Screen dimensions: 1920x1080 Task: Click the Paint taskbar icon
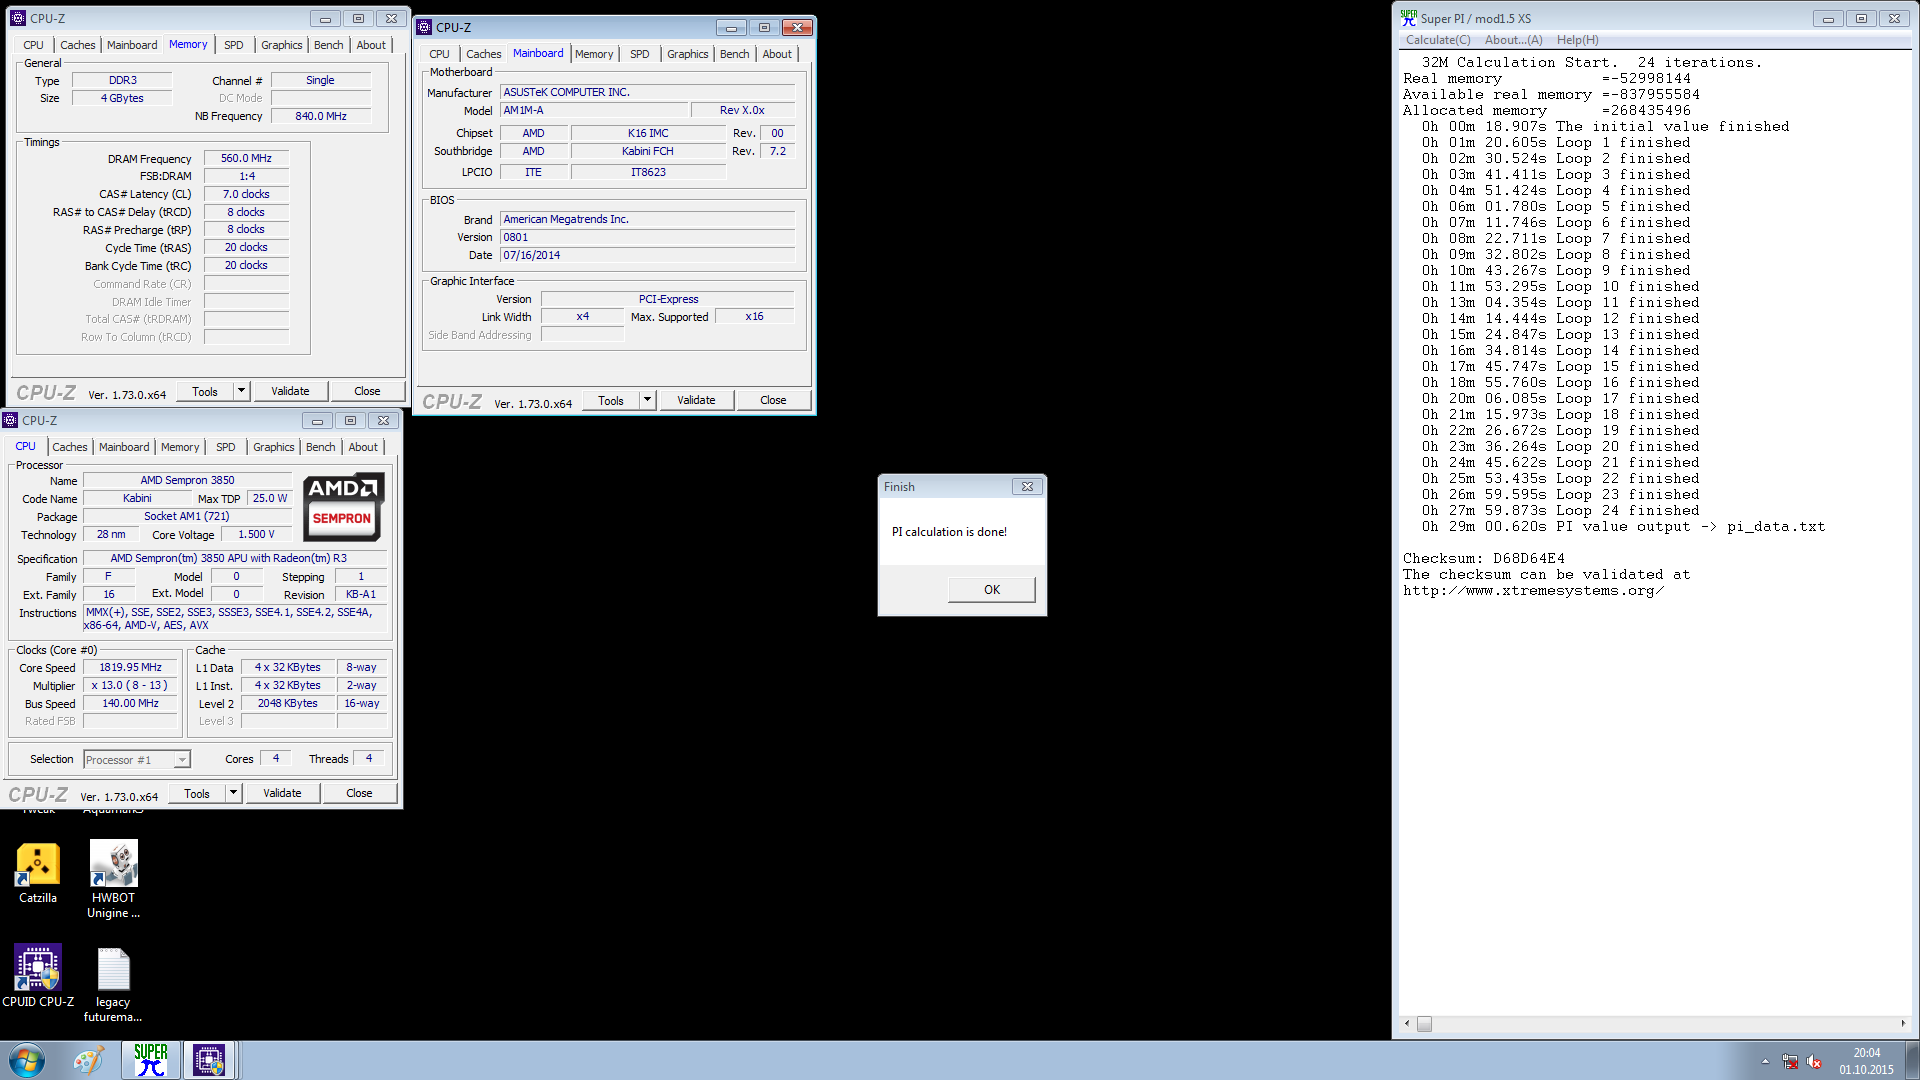tap(89, 1060)
